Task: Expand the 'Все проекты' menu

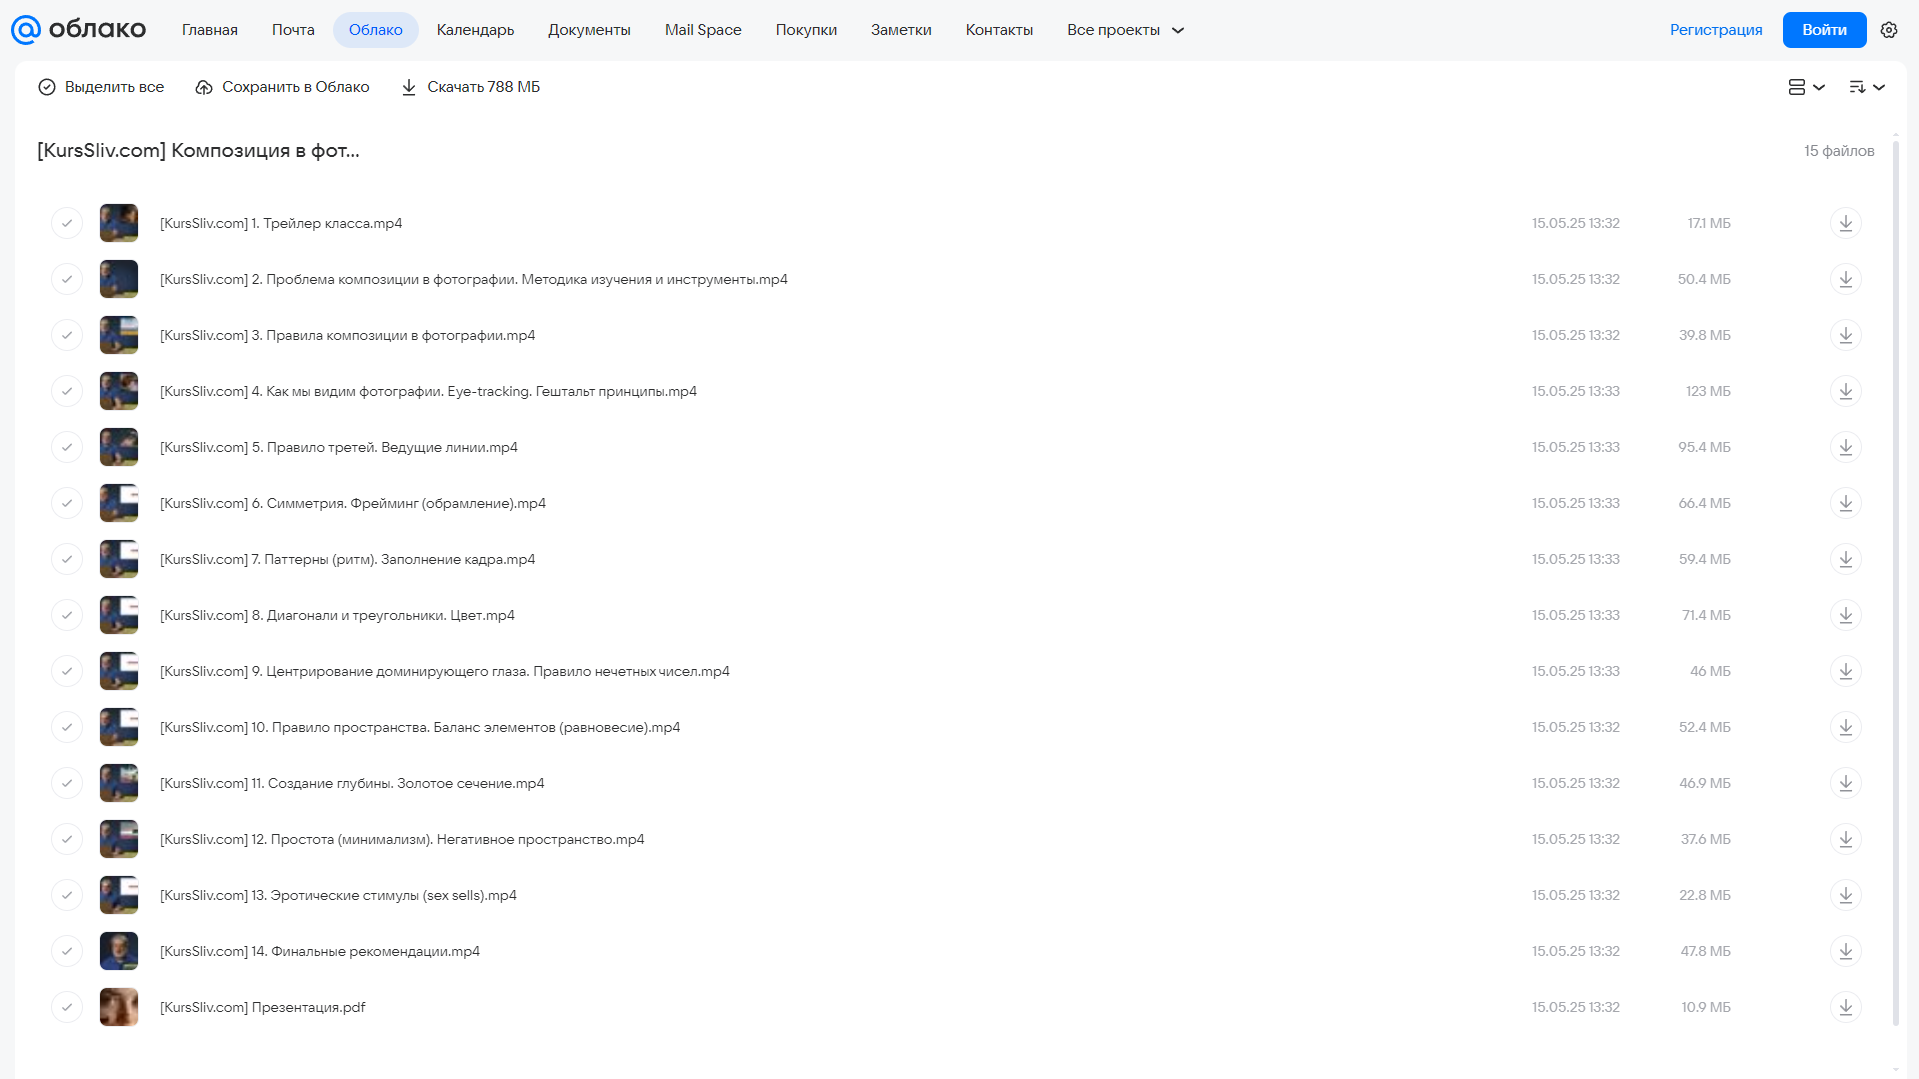Action: click(x=1125, y=30)
